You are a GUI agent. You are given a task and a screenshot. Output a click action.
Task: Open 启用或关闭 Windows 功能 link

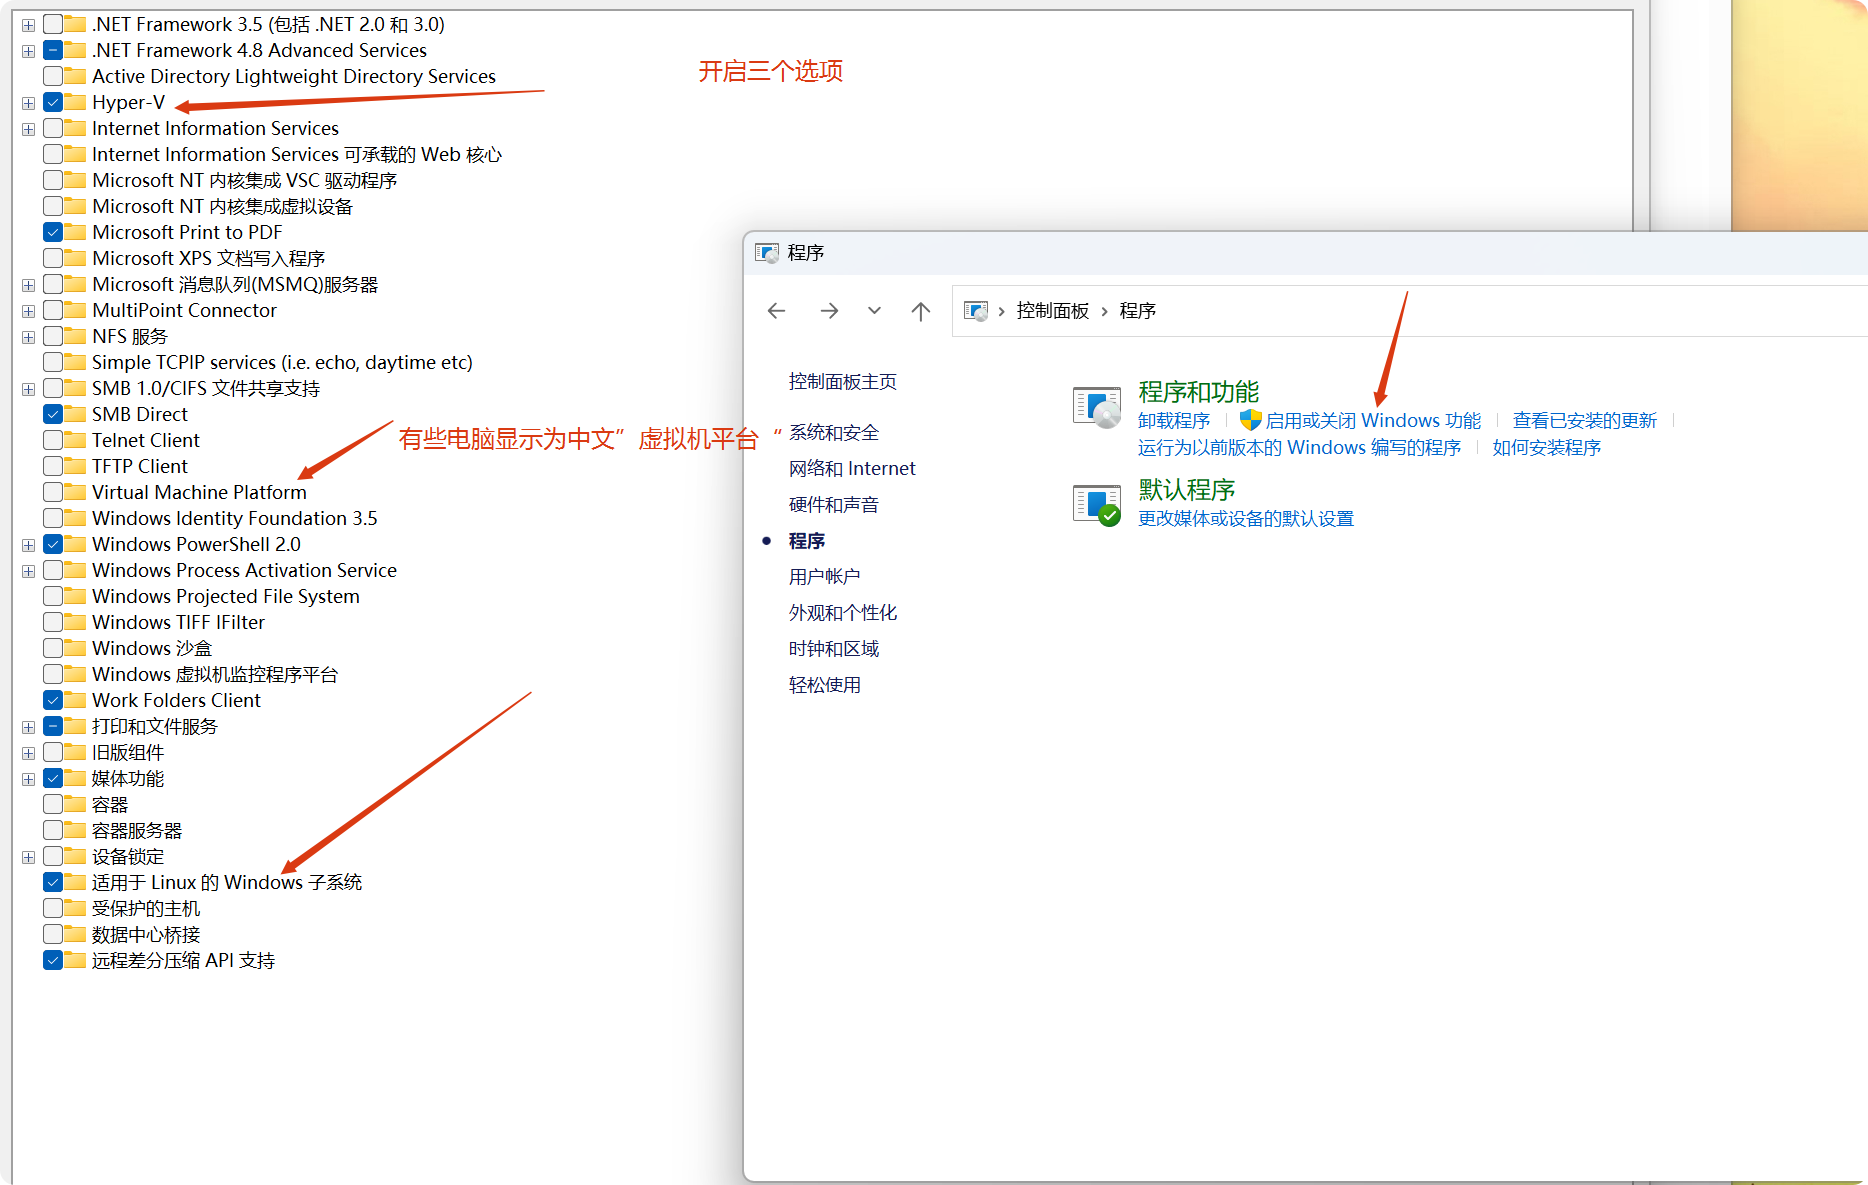(1373, 420)
